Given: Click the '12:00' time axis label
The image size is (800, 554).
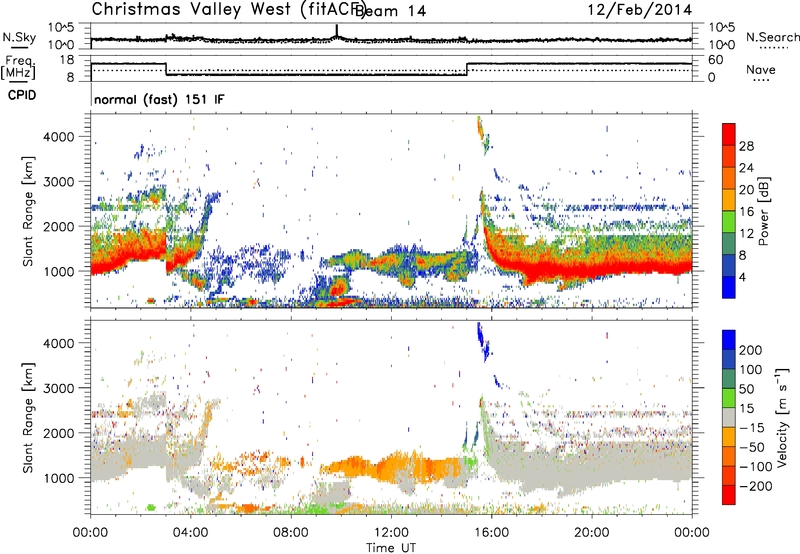Looking at the screenshot, I should click(x=391, y=533).
